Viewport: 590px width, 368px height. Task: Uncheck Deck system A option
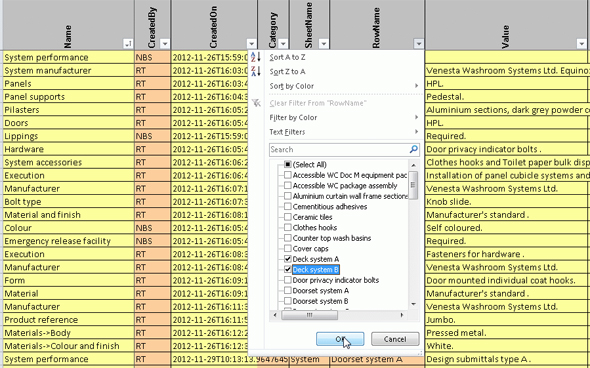click(288, 259)
